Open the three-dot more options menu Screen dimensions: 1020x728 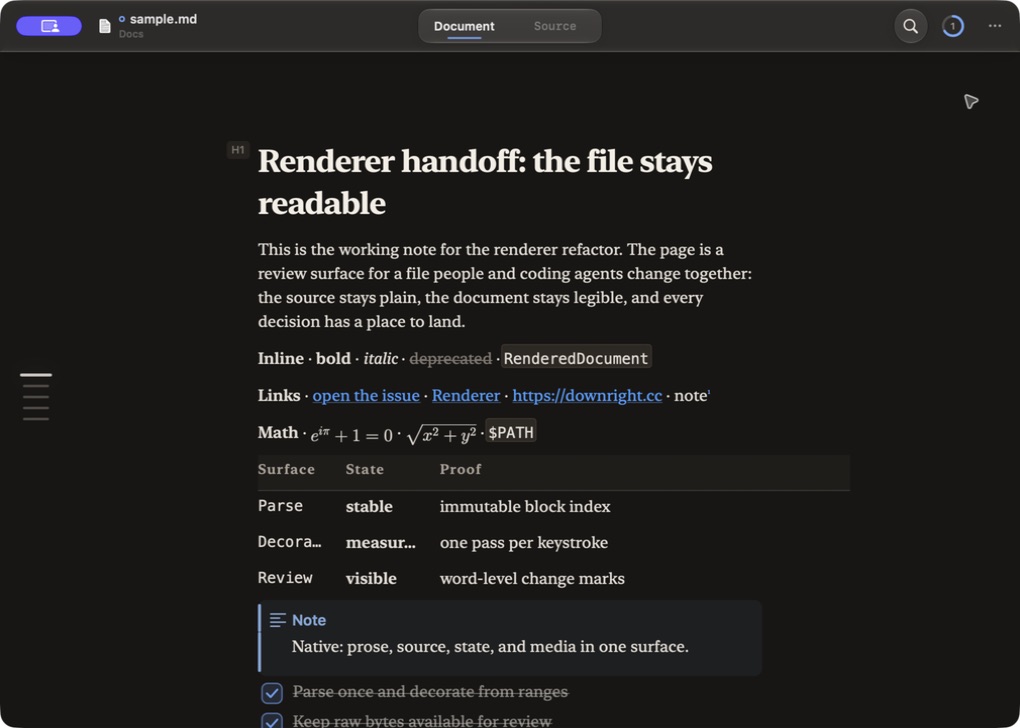coord(995,26)
